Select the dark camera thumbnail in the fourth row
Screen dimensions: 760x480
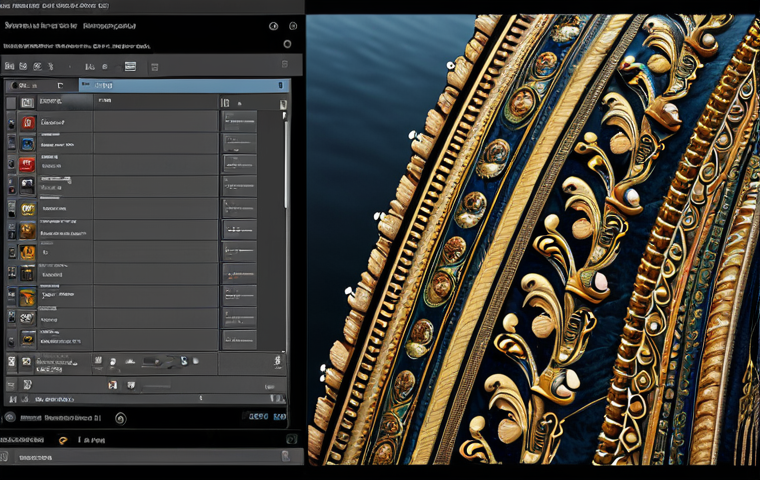27,186
